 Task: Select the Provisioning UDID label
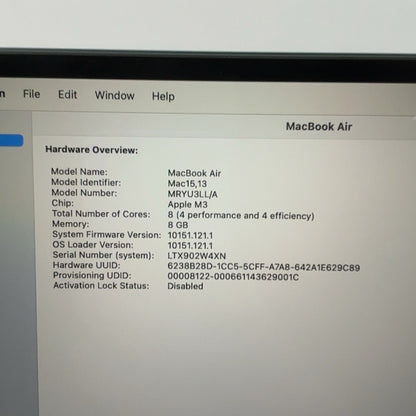(x=92, y=275)
